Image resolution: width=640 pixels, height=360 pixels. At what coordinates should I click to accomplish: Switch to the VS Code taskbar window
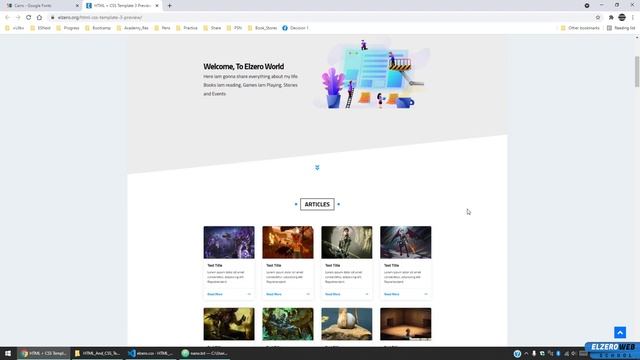pyautogui.click(x=151, y=353)
